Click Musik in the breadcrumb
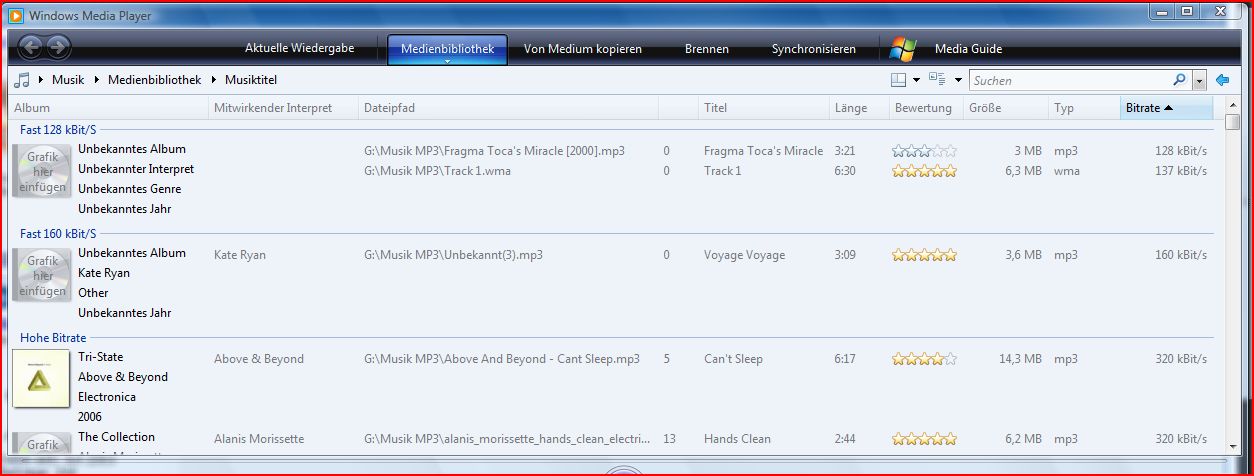The image size is (1254, 476). click(x=68, y=80)
